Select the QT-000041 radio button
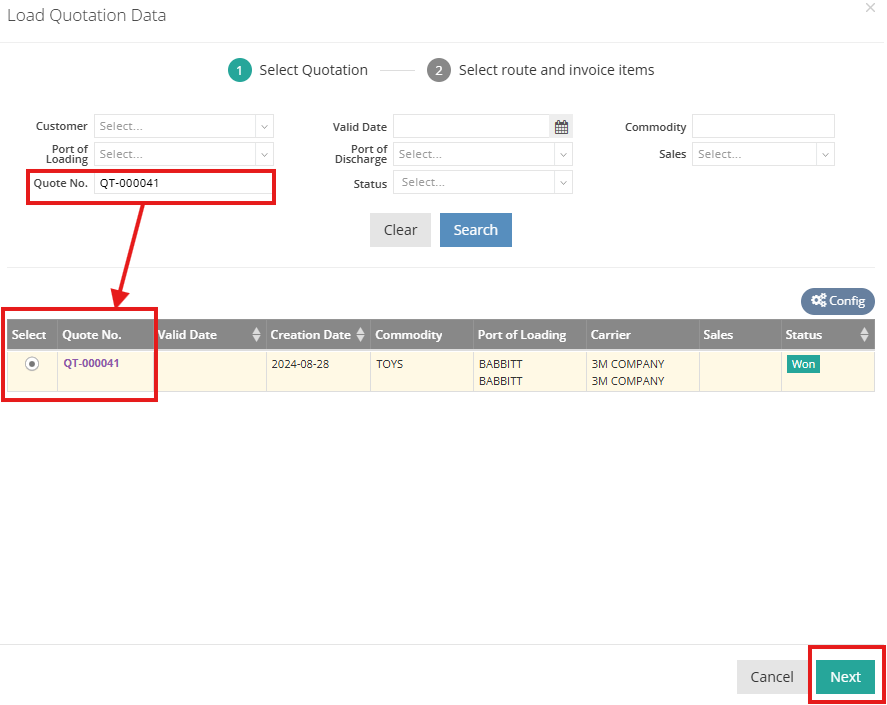887x705 pixels. [x=30, y=363]
